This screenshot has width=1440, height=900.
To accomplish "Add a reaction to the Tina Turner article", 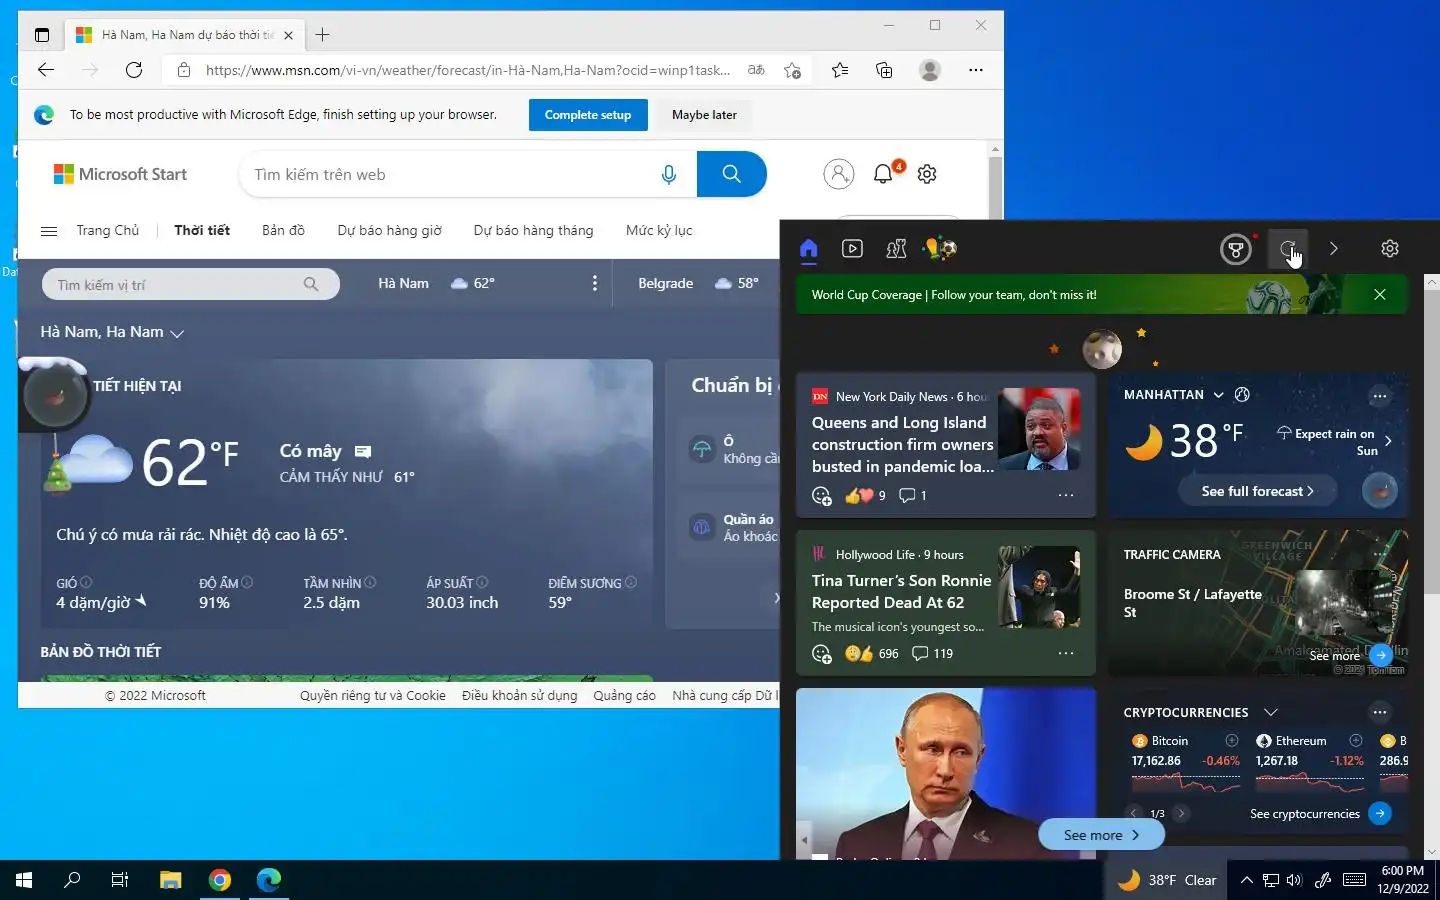I will [x=822, y=654].
